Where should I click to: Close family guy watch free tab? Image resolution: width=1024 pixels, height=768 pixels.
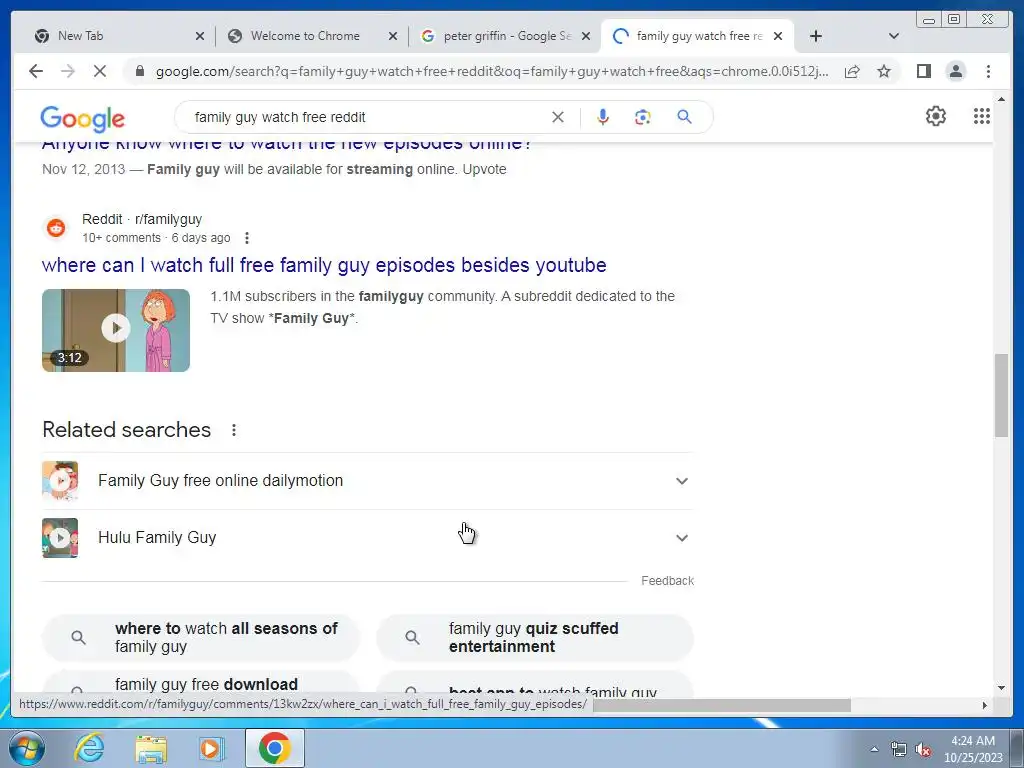(x=778, y=36)
